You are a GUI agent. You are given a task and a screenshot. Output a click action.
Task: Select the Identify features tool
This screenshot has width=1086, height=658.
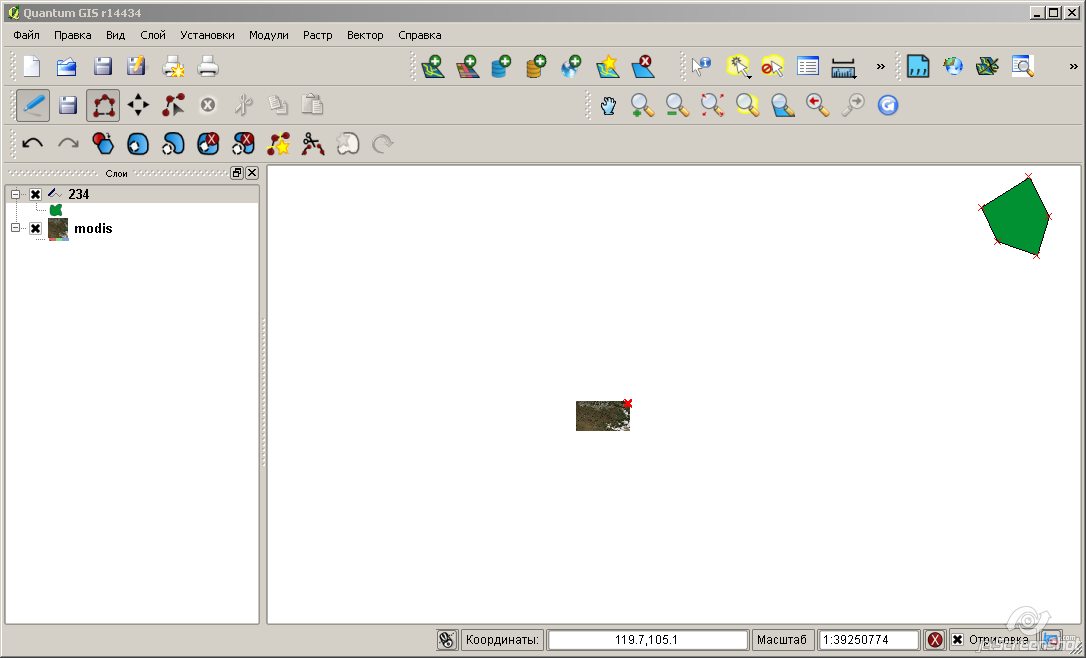701,66
